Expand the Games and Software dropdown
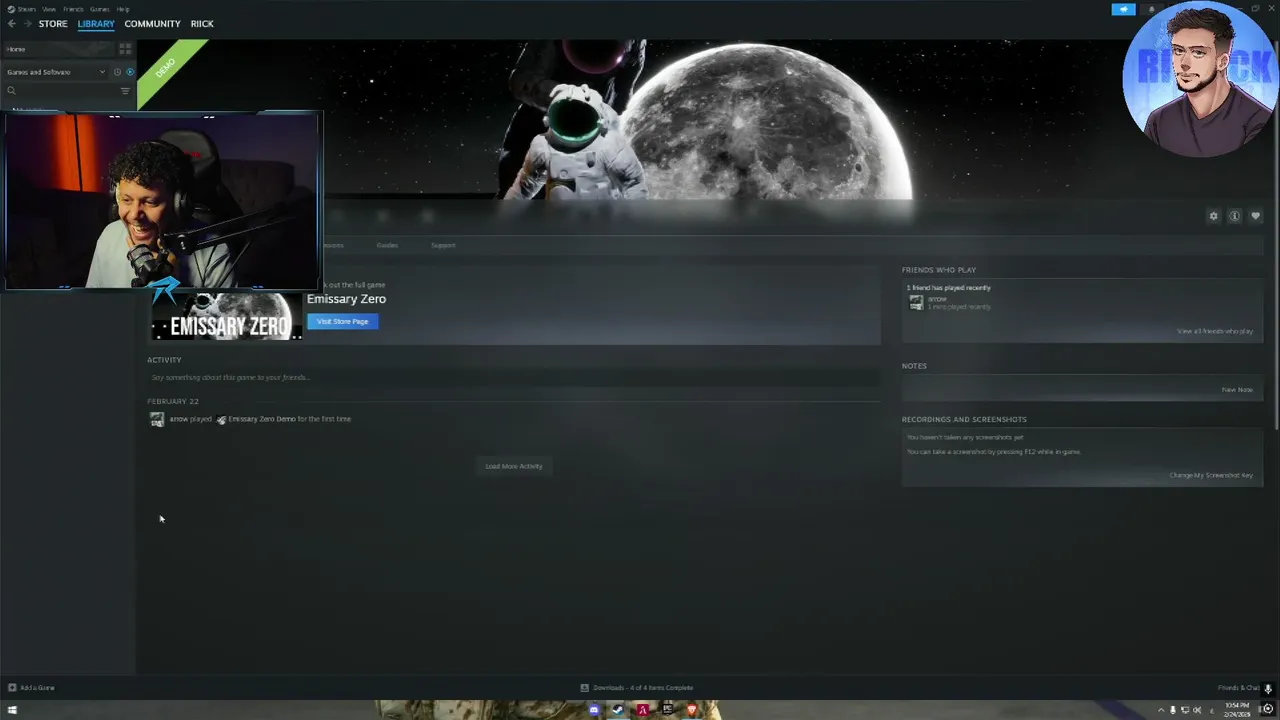 (56, 72)
